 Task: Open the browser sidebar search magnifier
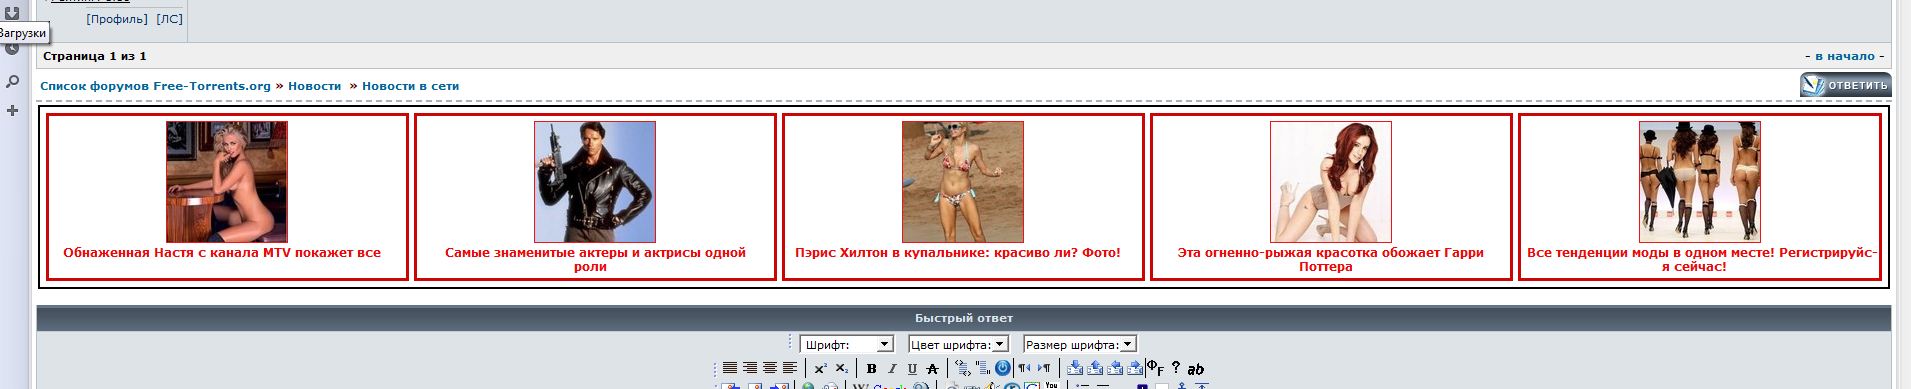[13, 81]
